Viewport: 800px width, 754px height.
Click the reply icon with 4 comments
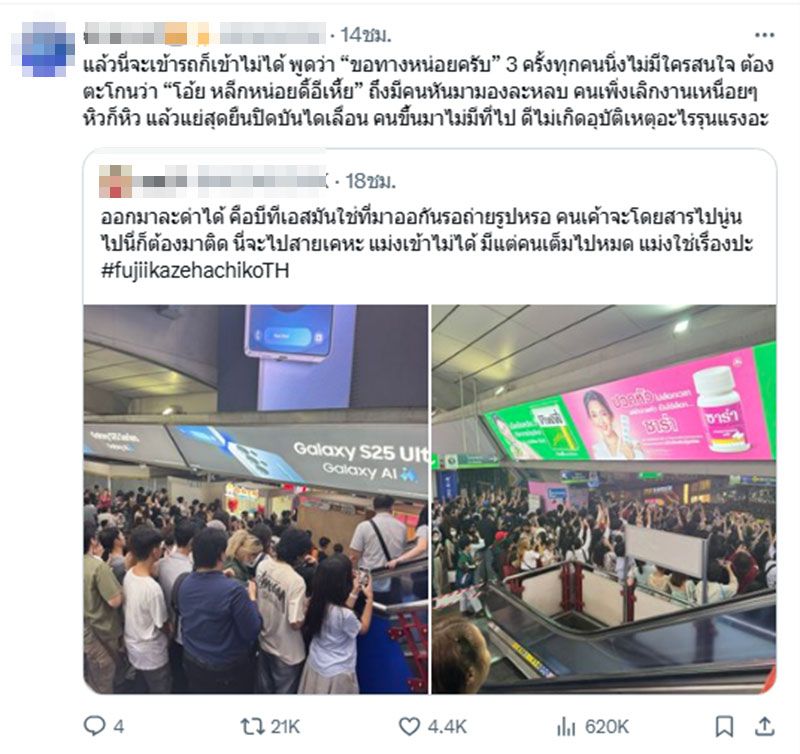click(x=94, y=726)
